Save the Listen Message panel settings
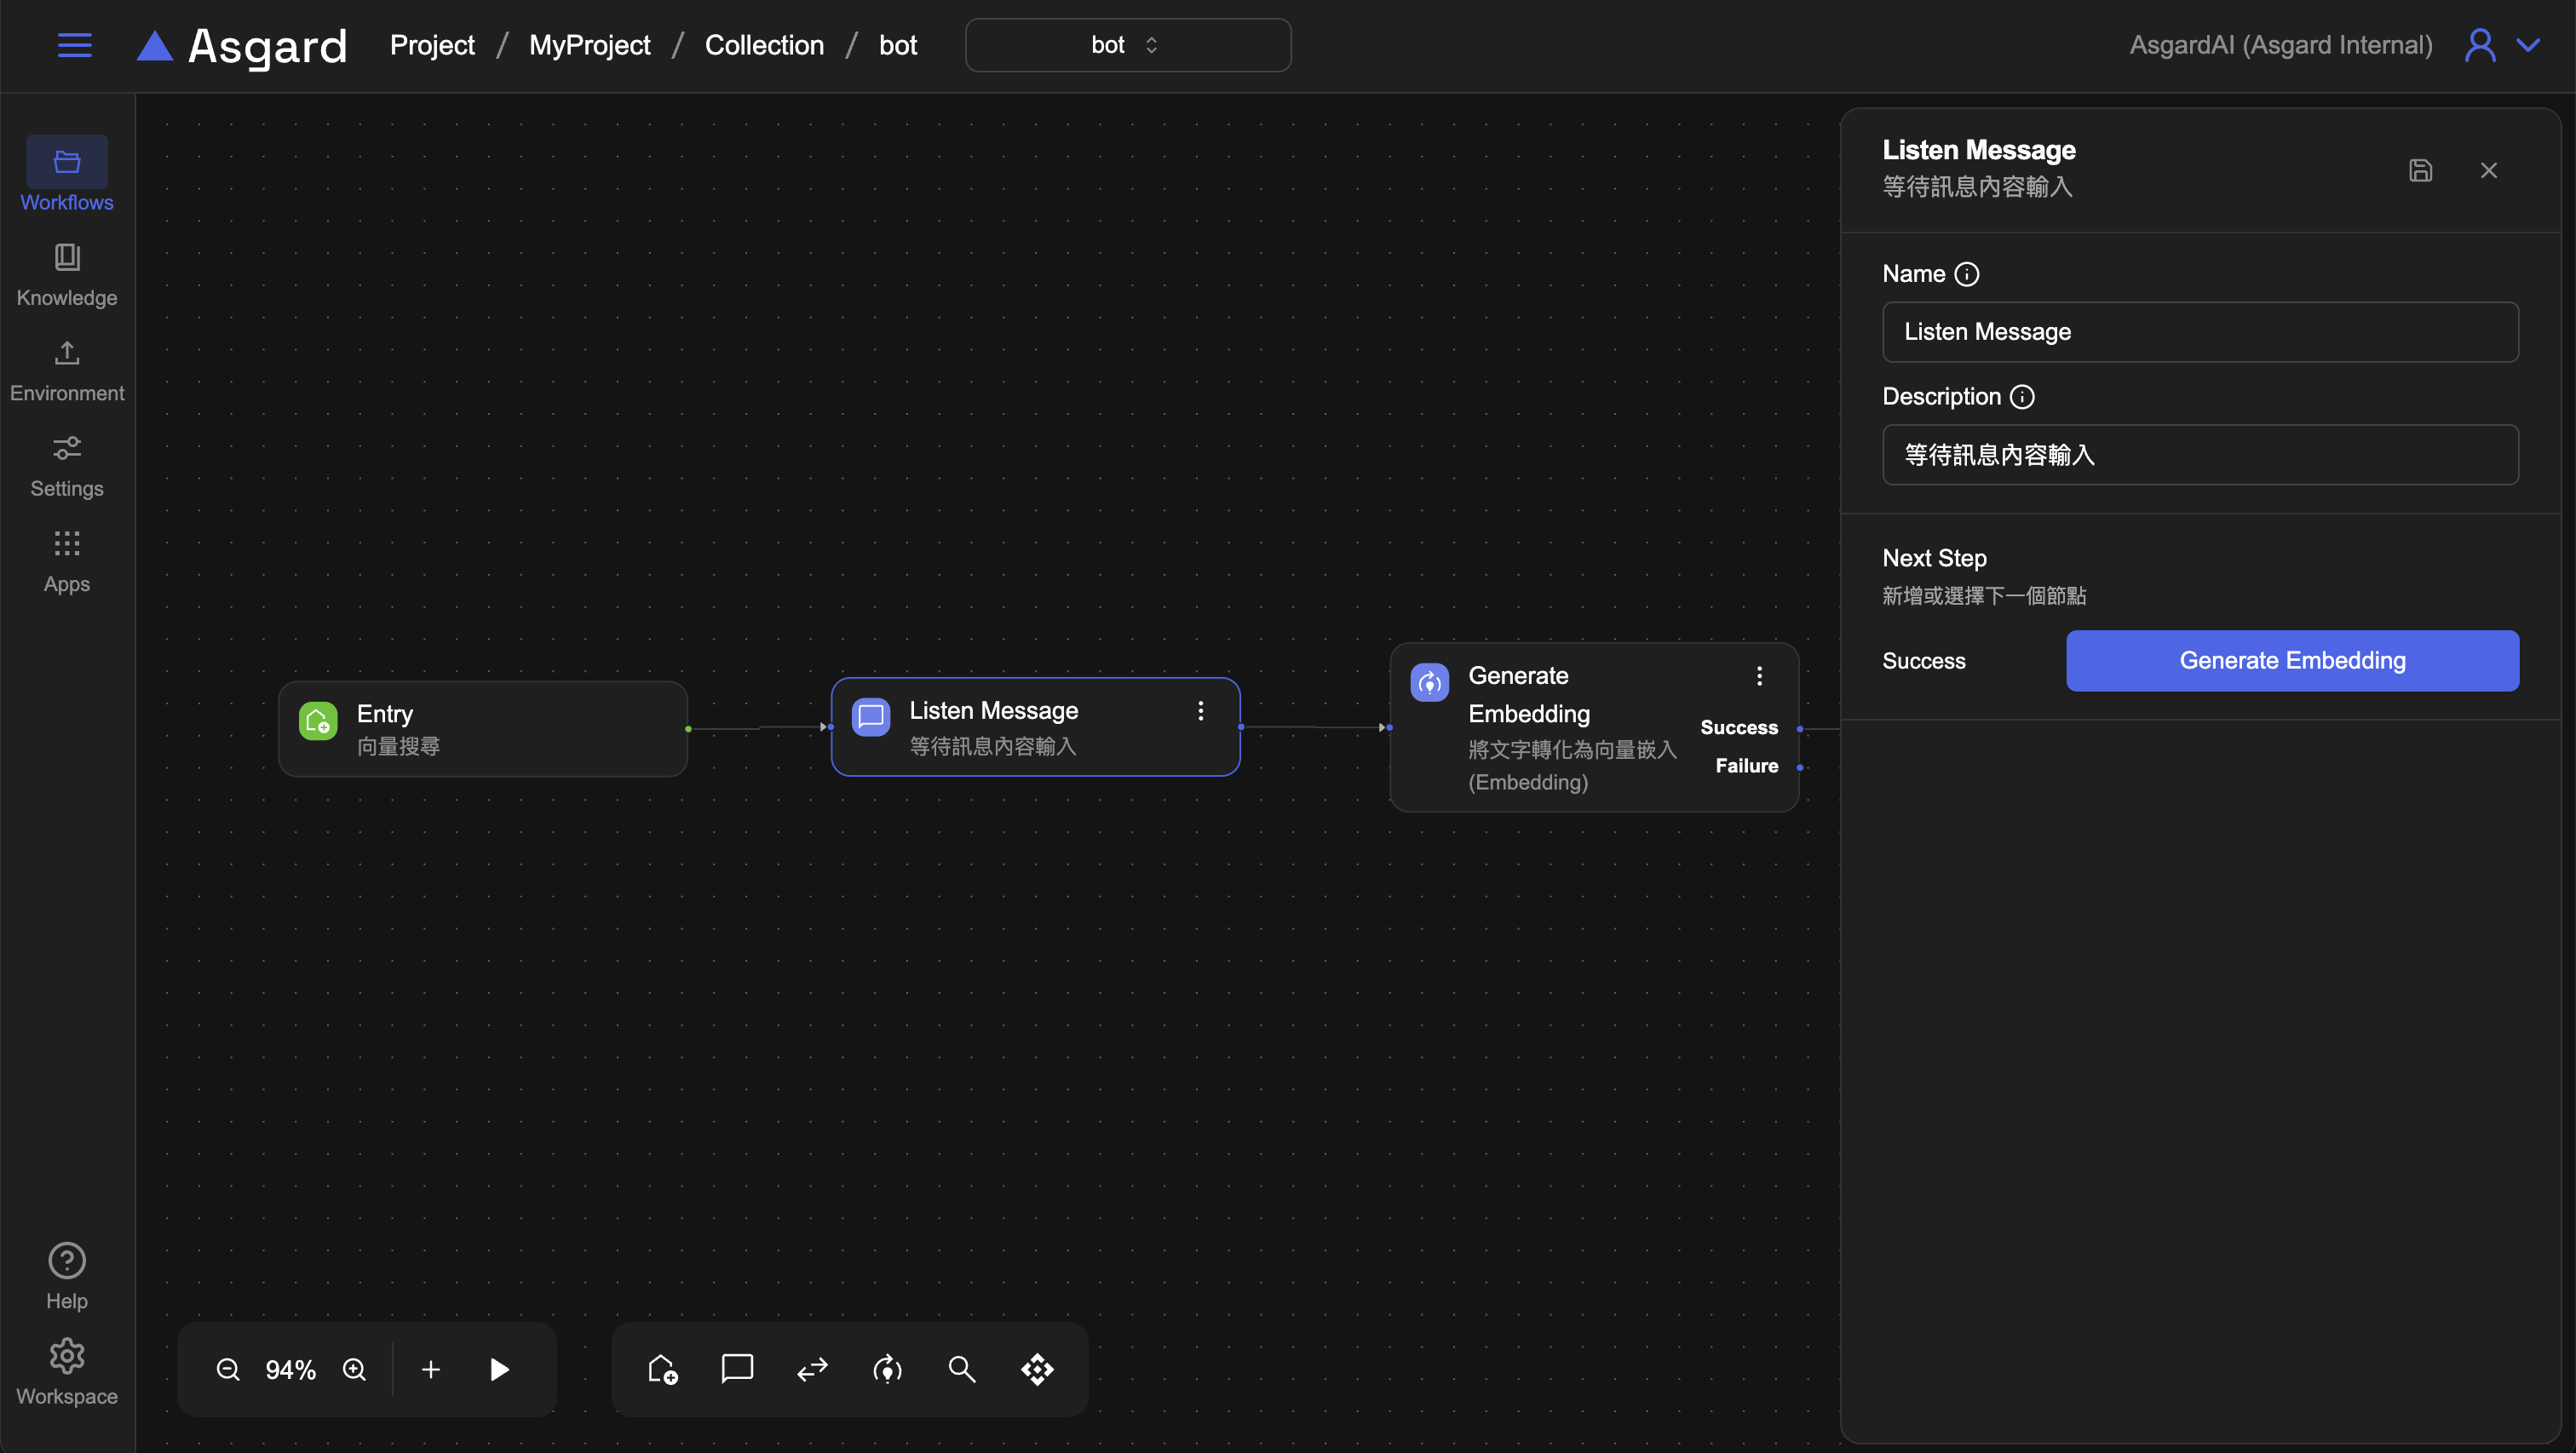The height and width of the screenshot is (1453, 2576). (x=2420, y=170)
